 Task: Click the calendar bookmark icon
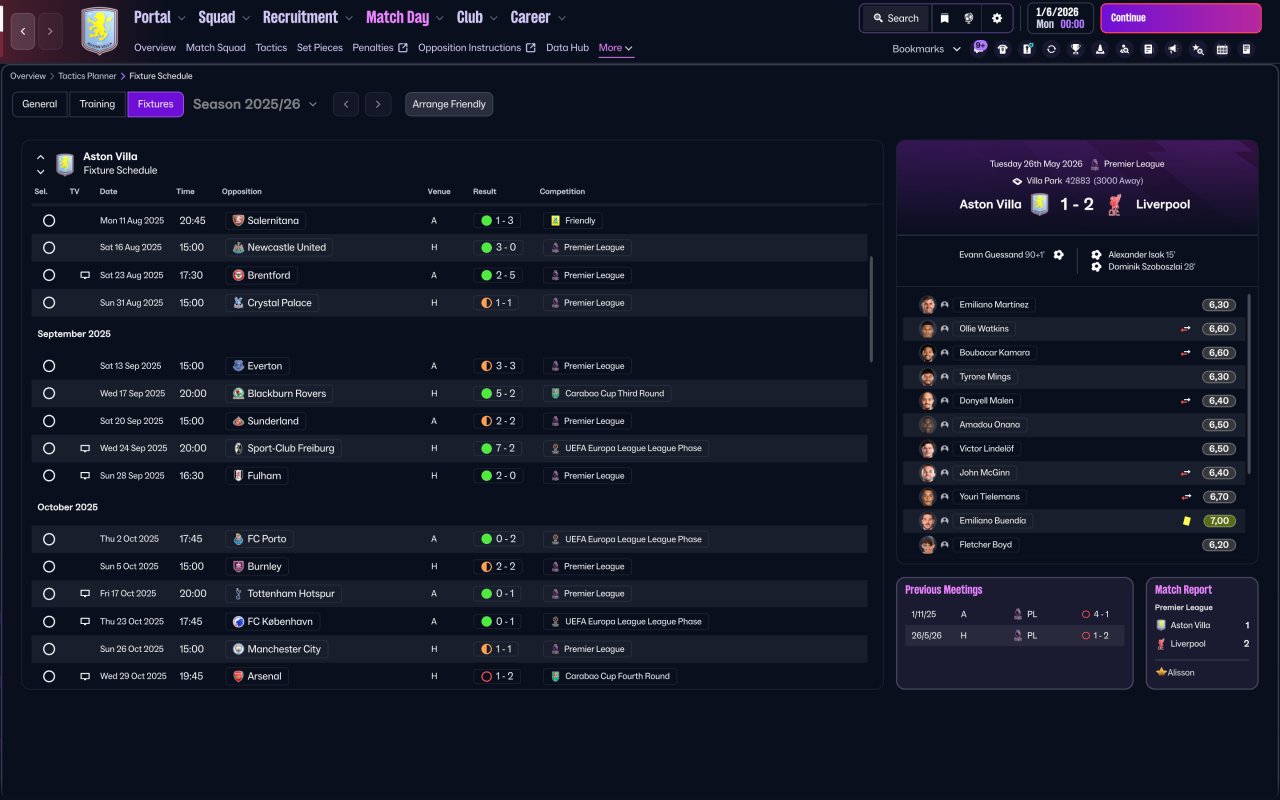click(x=1222, y=48)
